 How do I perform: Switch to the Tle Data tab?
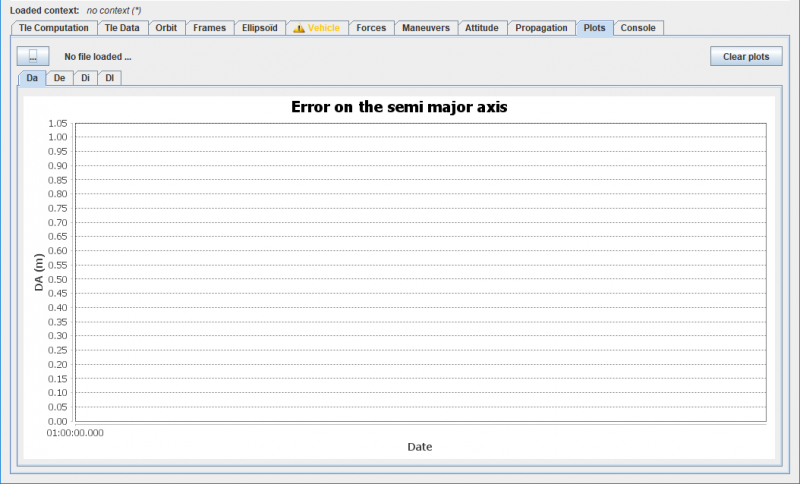point(122,28)
